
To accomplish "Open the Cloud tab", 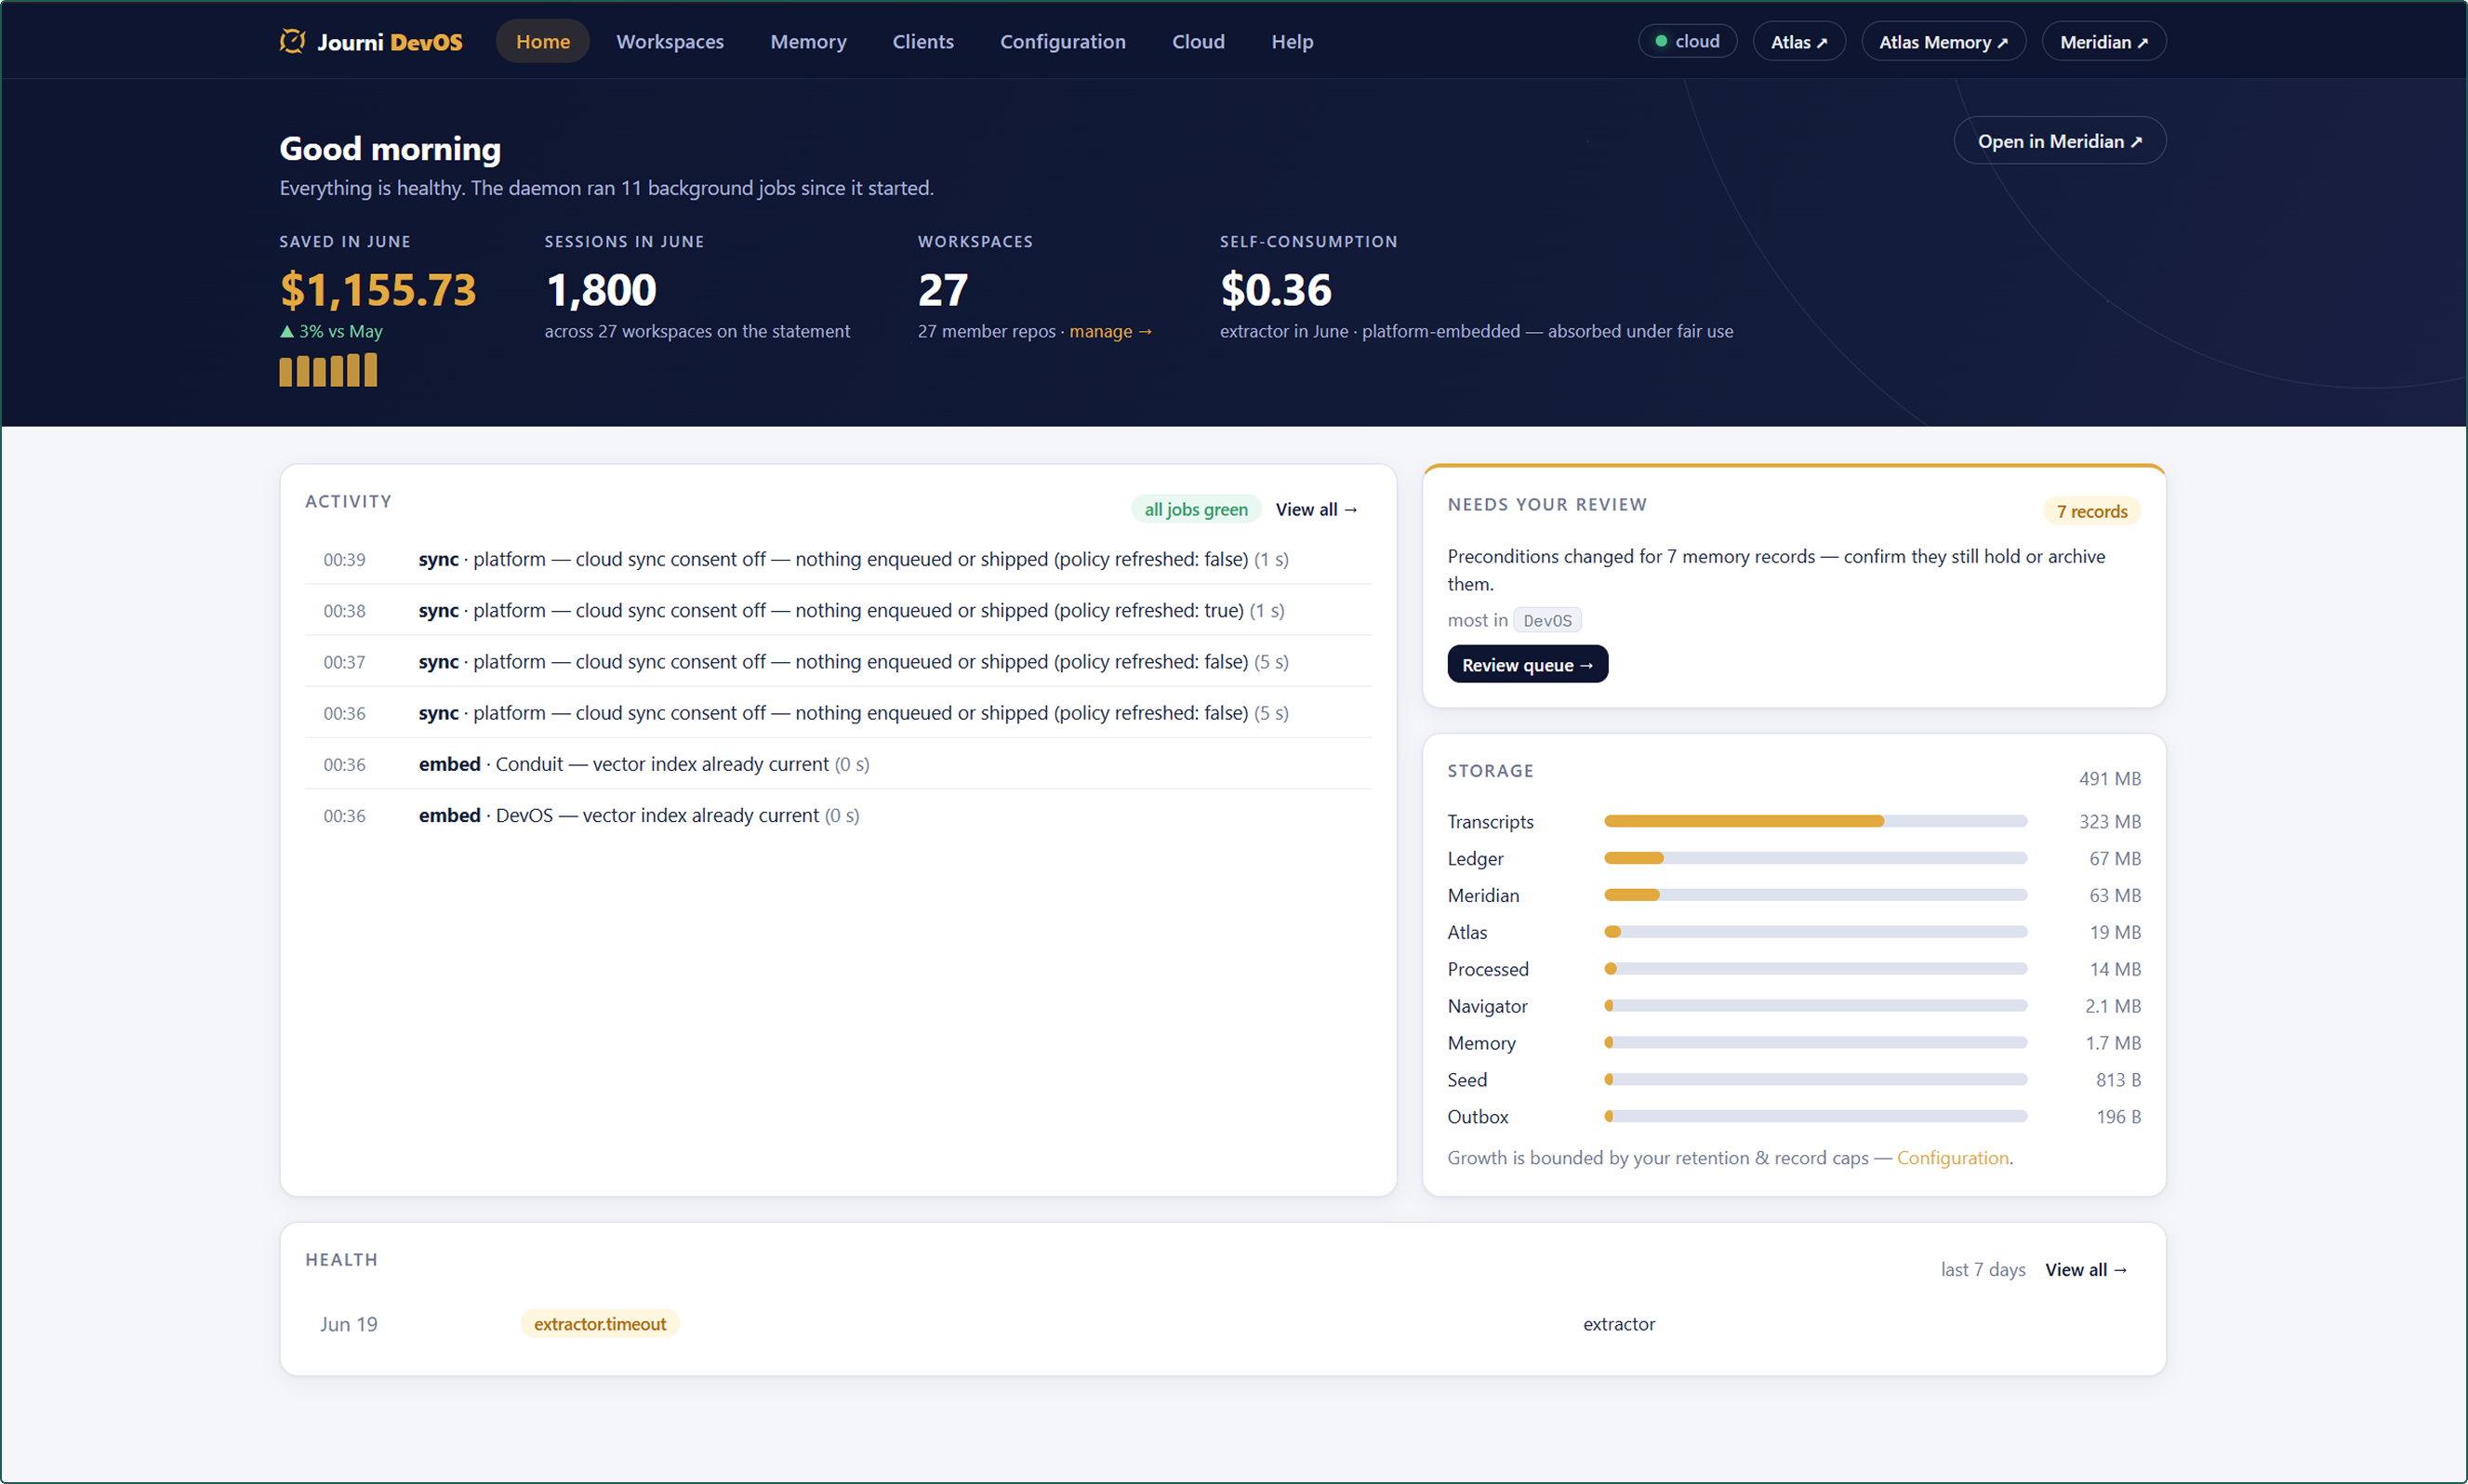I will click(1198, 41).
